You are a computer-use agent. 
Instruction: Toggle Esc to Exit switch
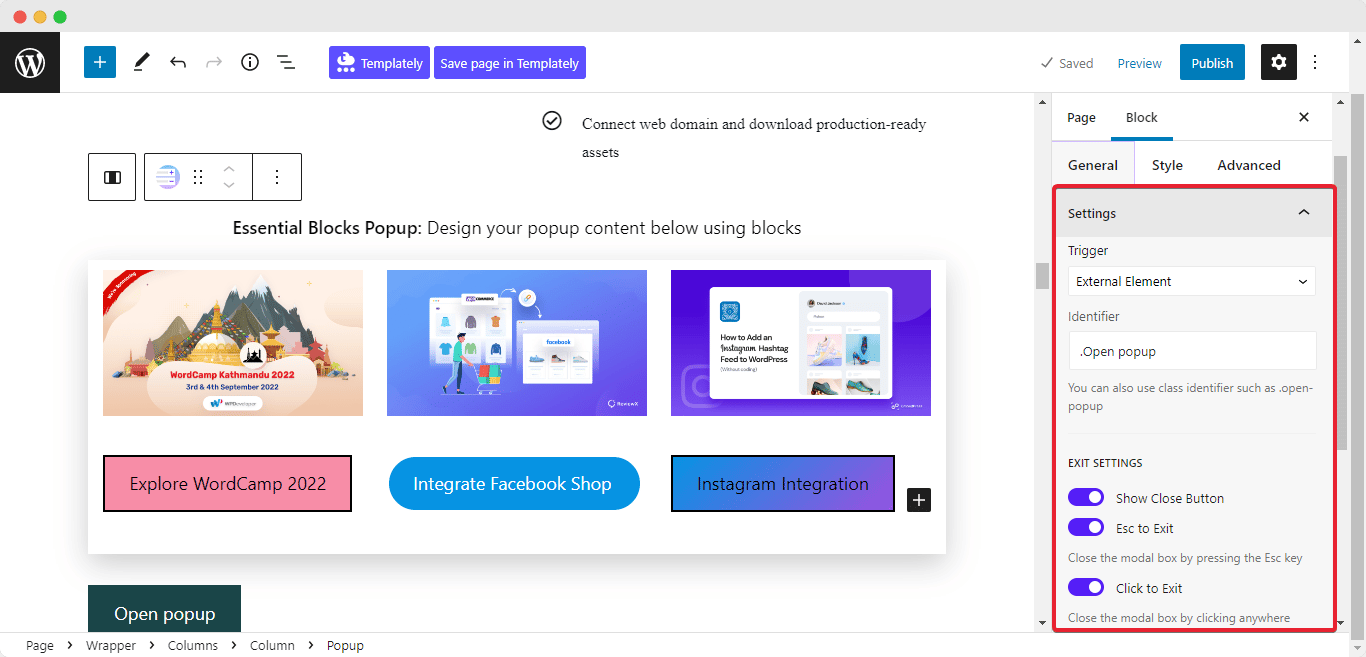(1086, 528)
